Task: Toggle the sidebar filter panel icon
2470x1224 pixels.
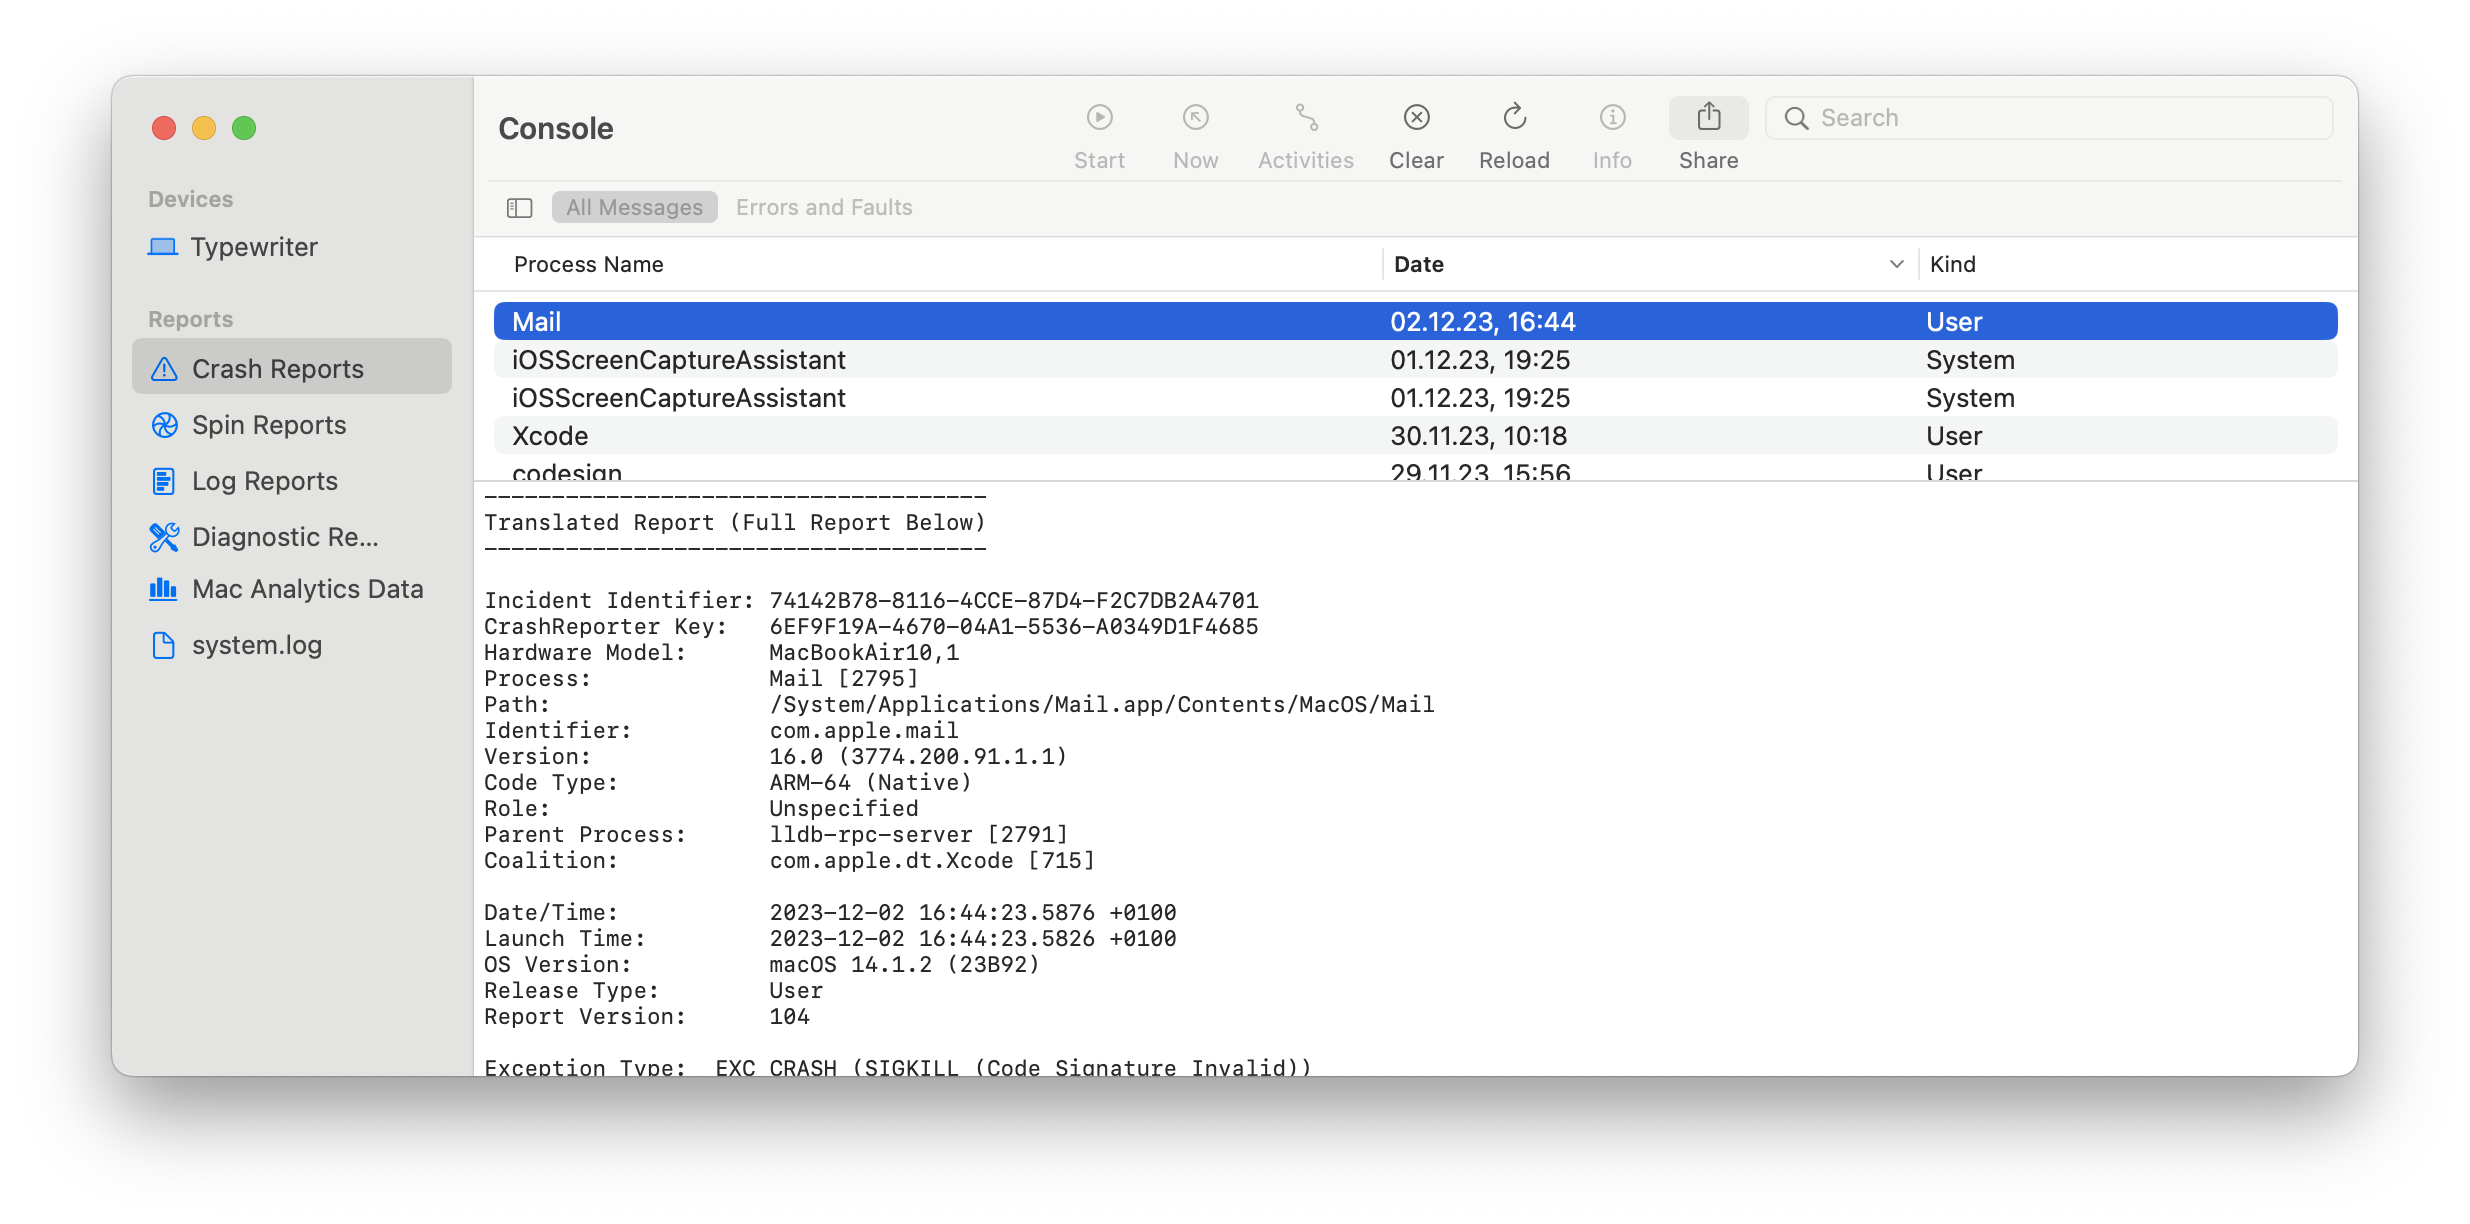Action: [x=519, y=208]
